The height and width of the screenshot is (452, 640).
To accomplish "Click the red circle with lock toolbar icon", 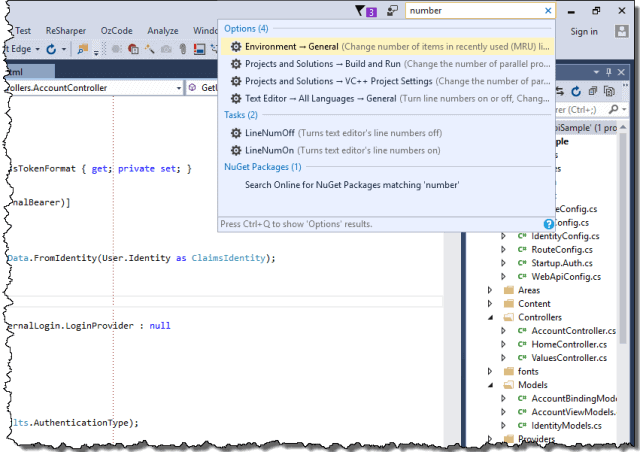I will (x=133, y=49).
